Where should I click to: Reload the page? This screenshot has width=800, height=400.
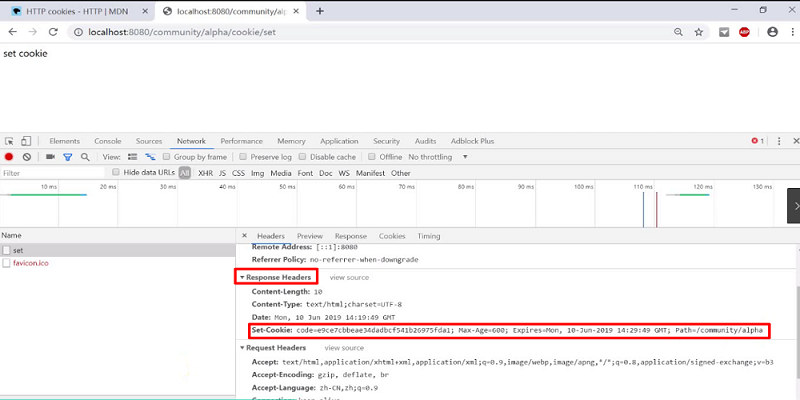click(x=53, y=32)
